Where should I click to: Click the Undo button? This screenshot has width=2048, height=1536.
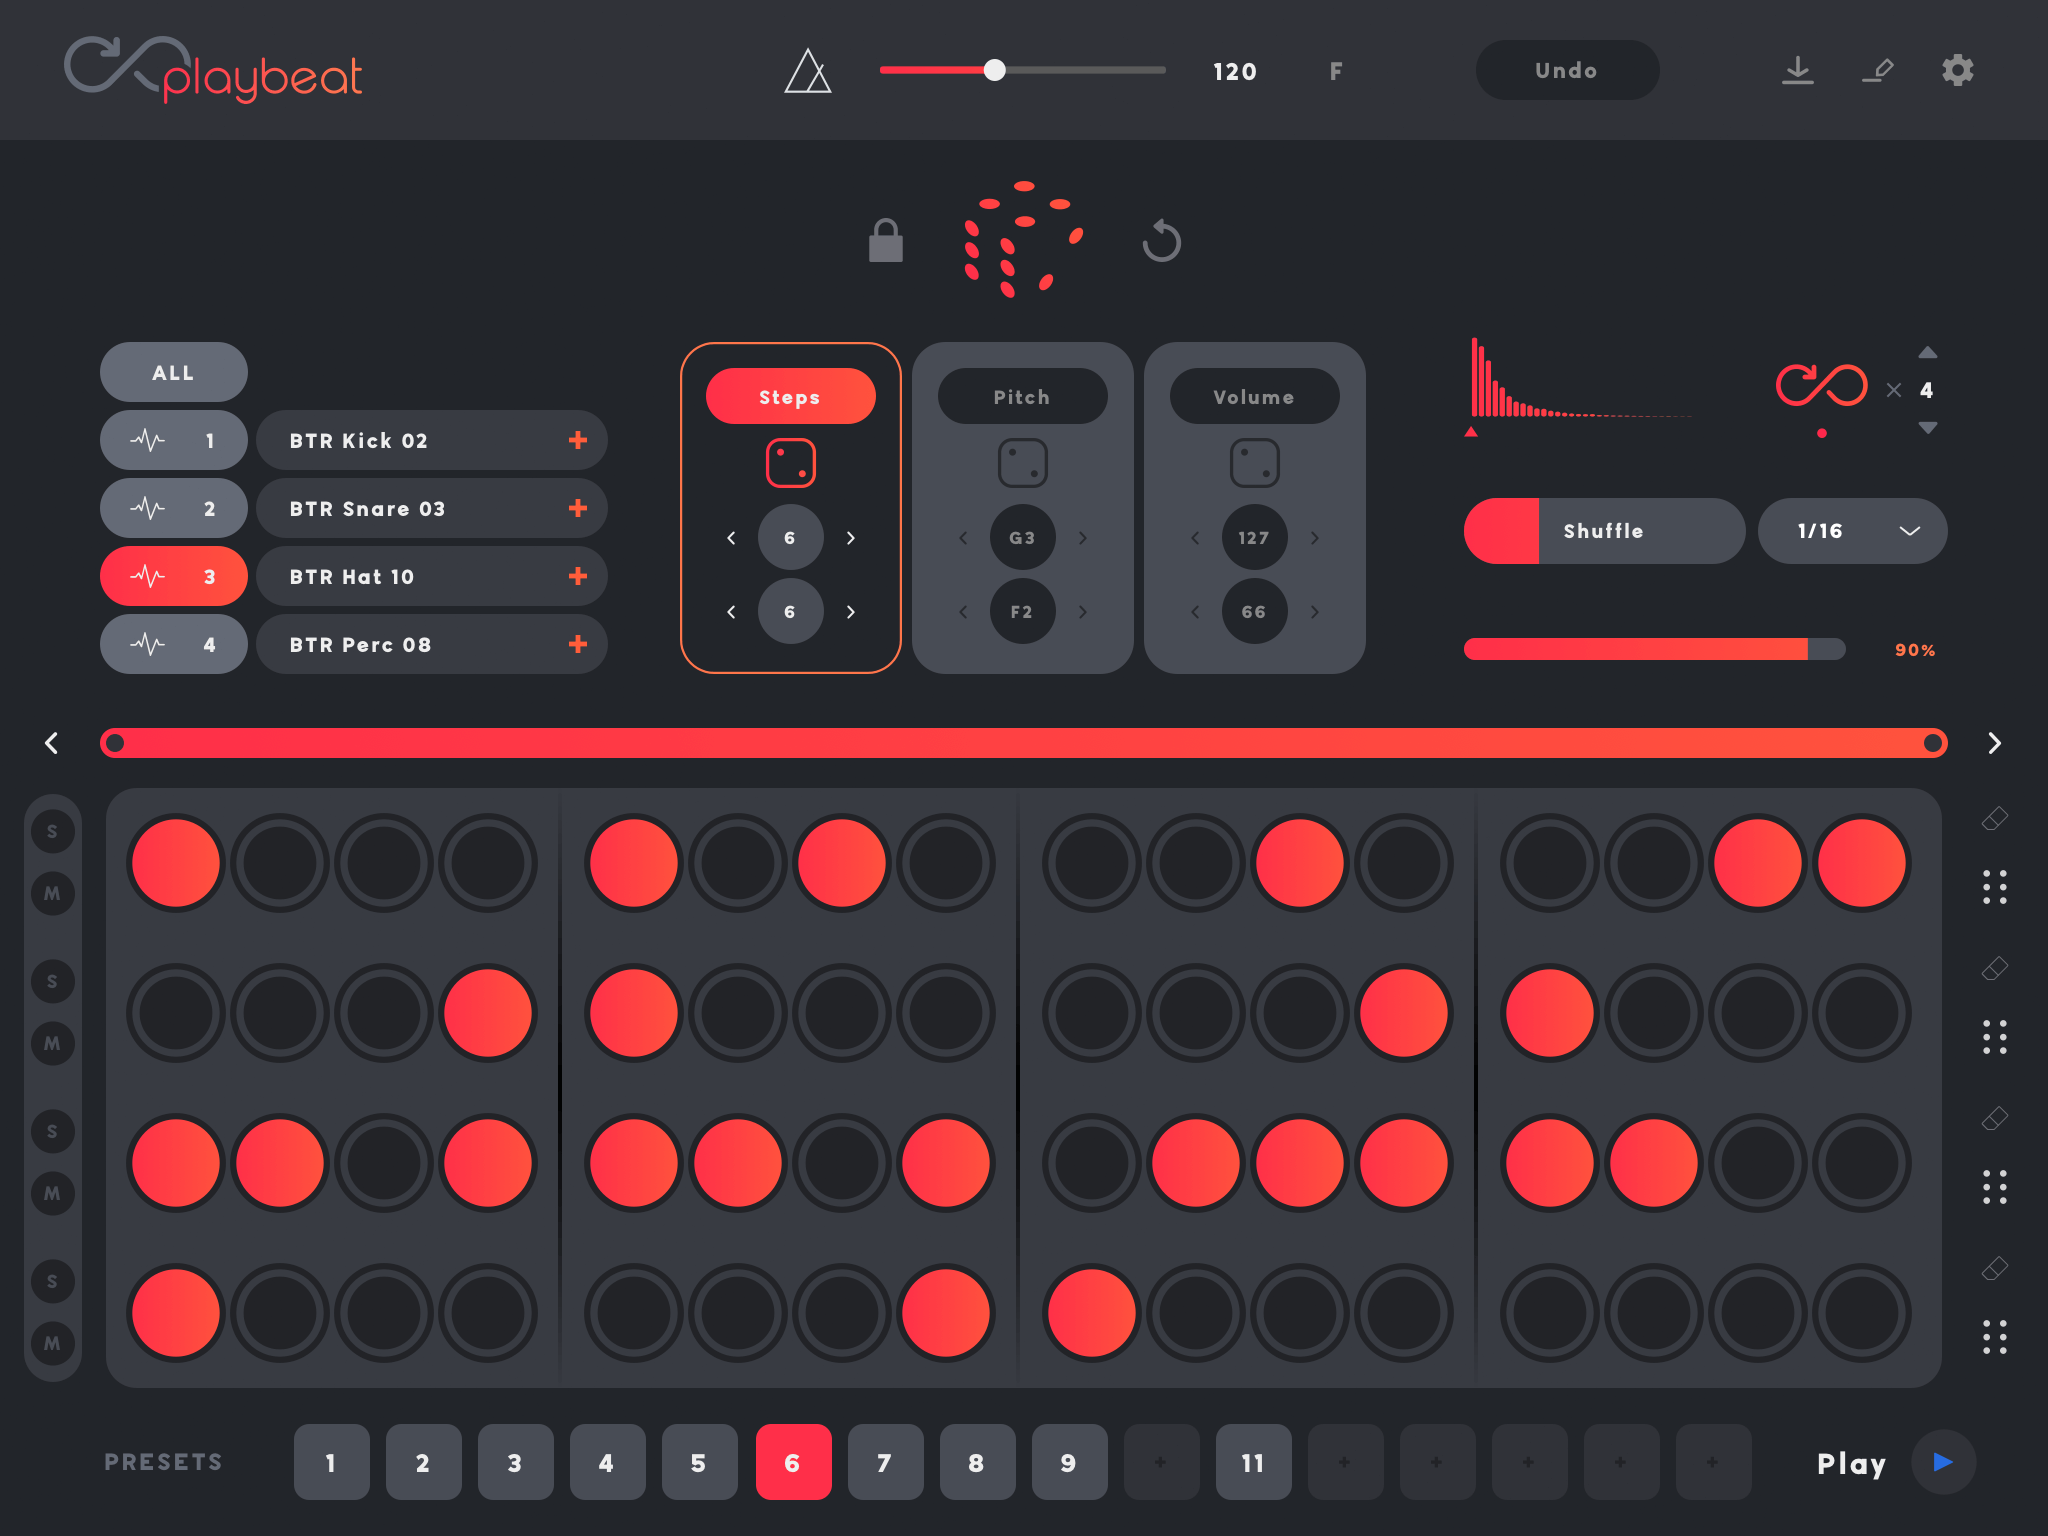coord(1567,70)
